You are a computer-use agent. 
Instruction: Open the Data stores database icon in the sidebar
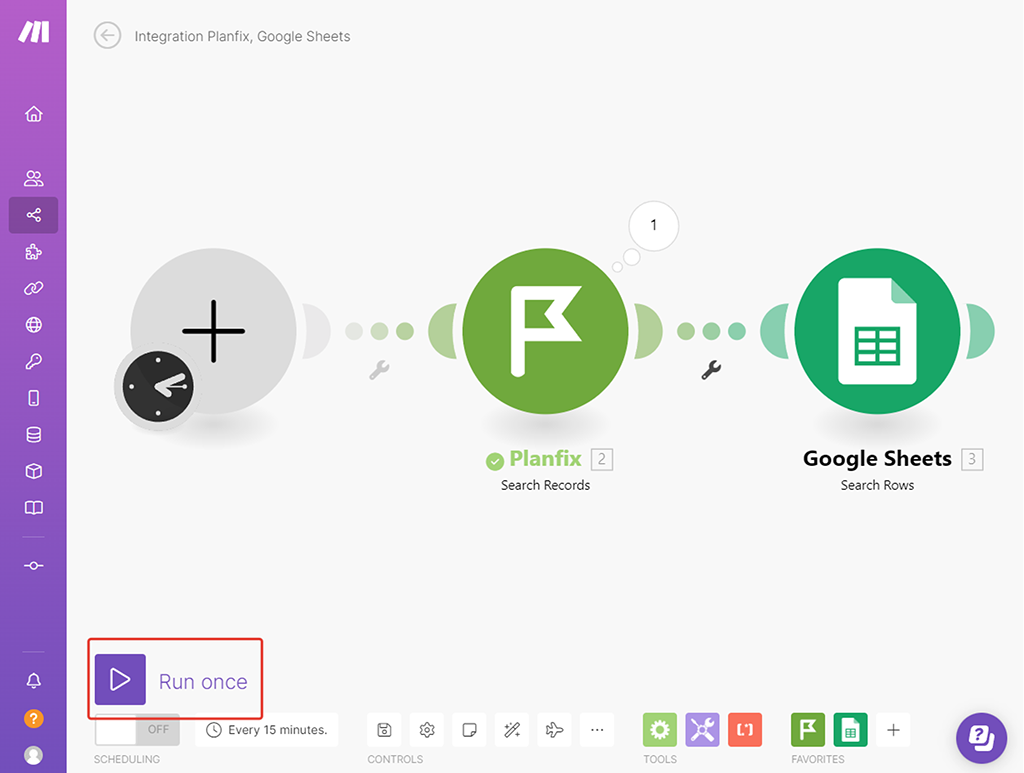33,435
